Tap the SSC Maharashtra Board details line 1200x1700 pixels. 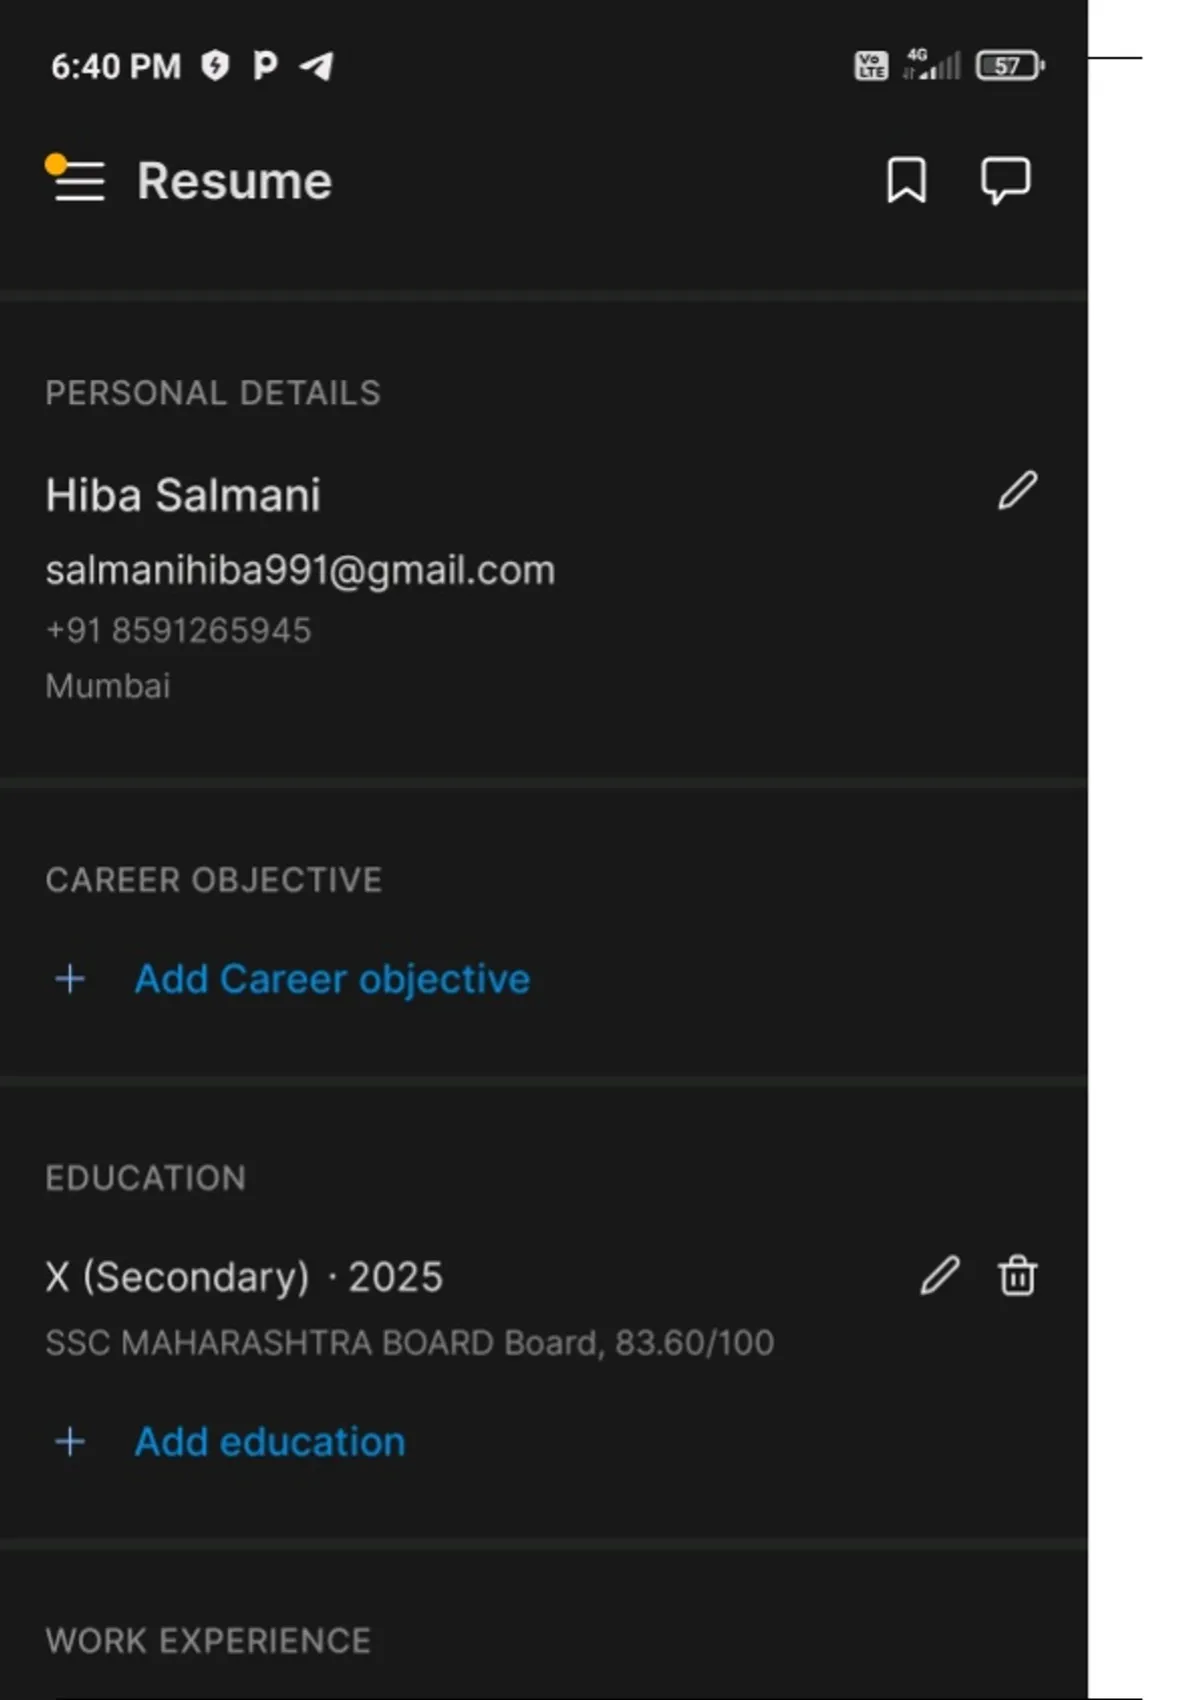[409, 1342]
